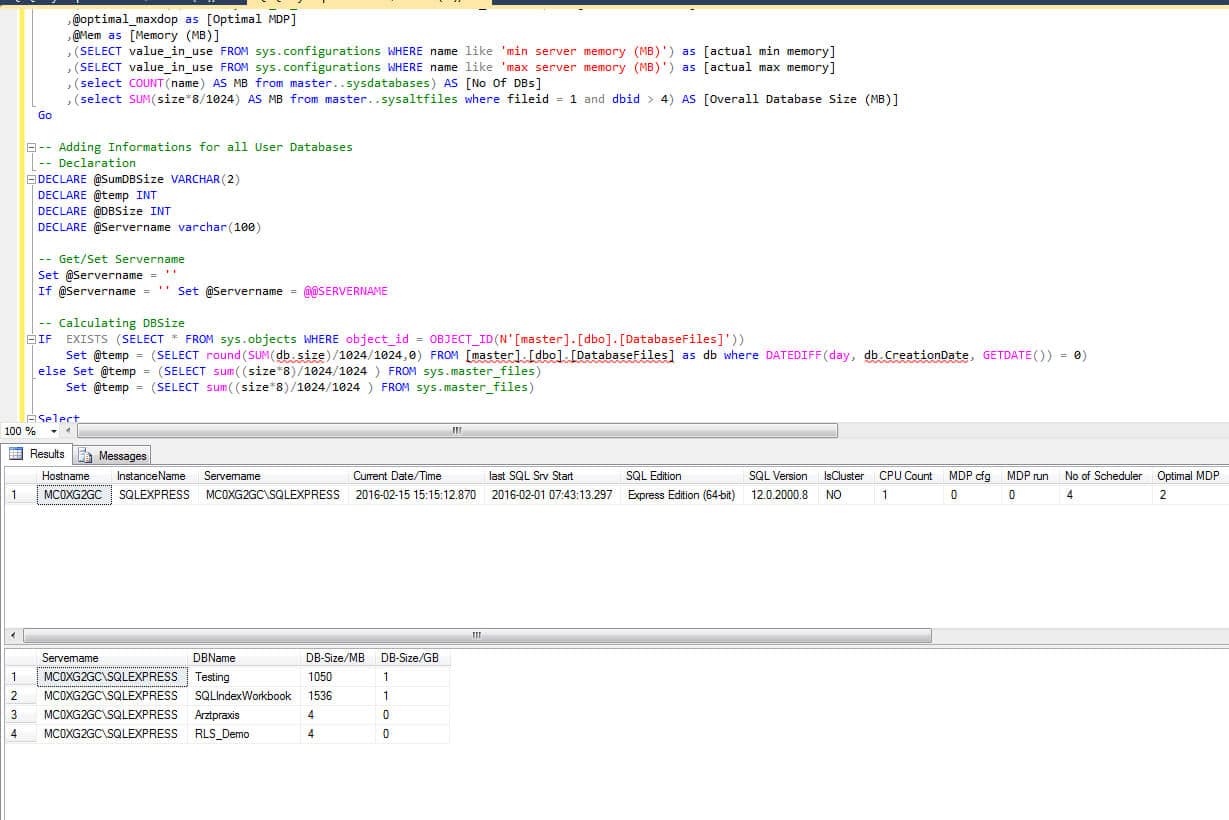
Task: Collapse the IF EXISTS code block
Action: tap(32, 339)
